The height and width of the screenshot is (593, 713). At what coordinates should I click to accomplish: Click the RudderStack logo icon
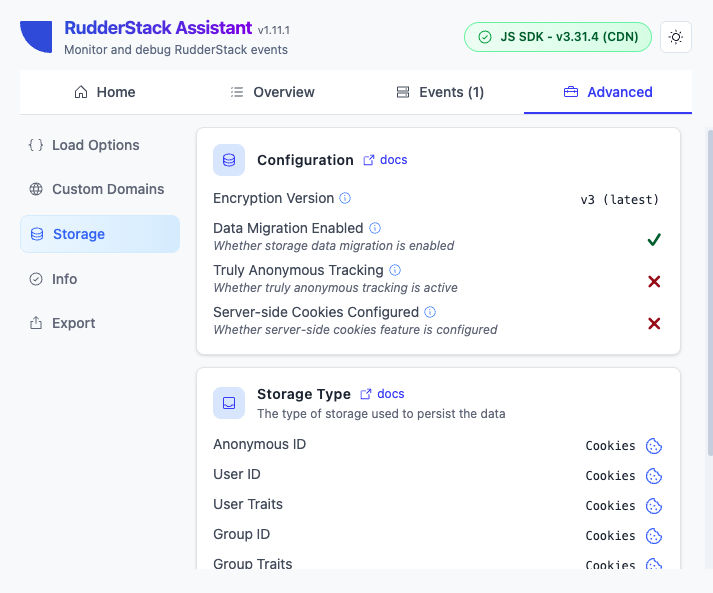pyautogui.click(x=36, y=37)
